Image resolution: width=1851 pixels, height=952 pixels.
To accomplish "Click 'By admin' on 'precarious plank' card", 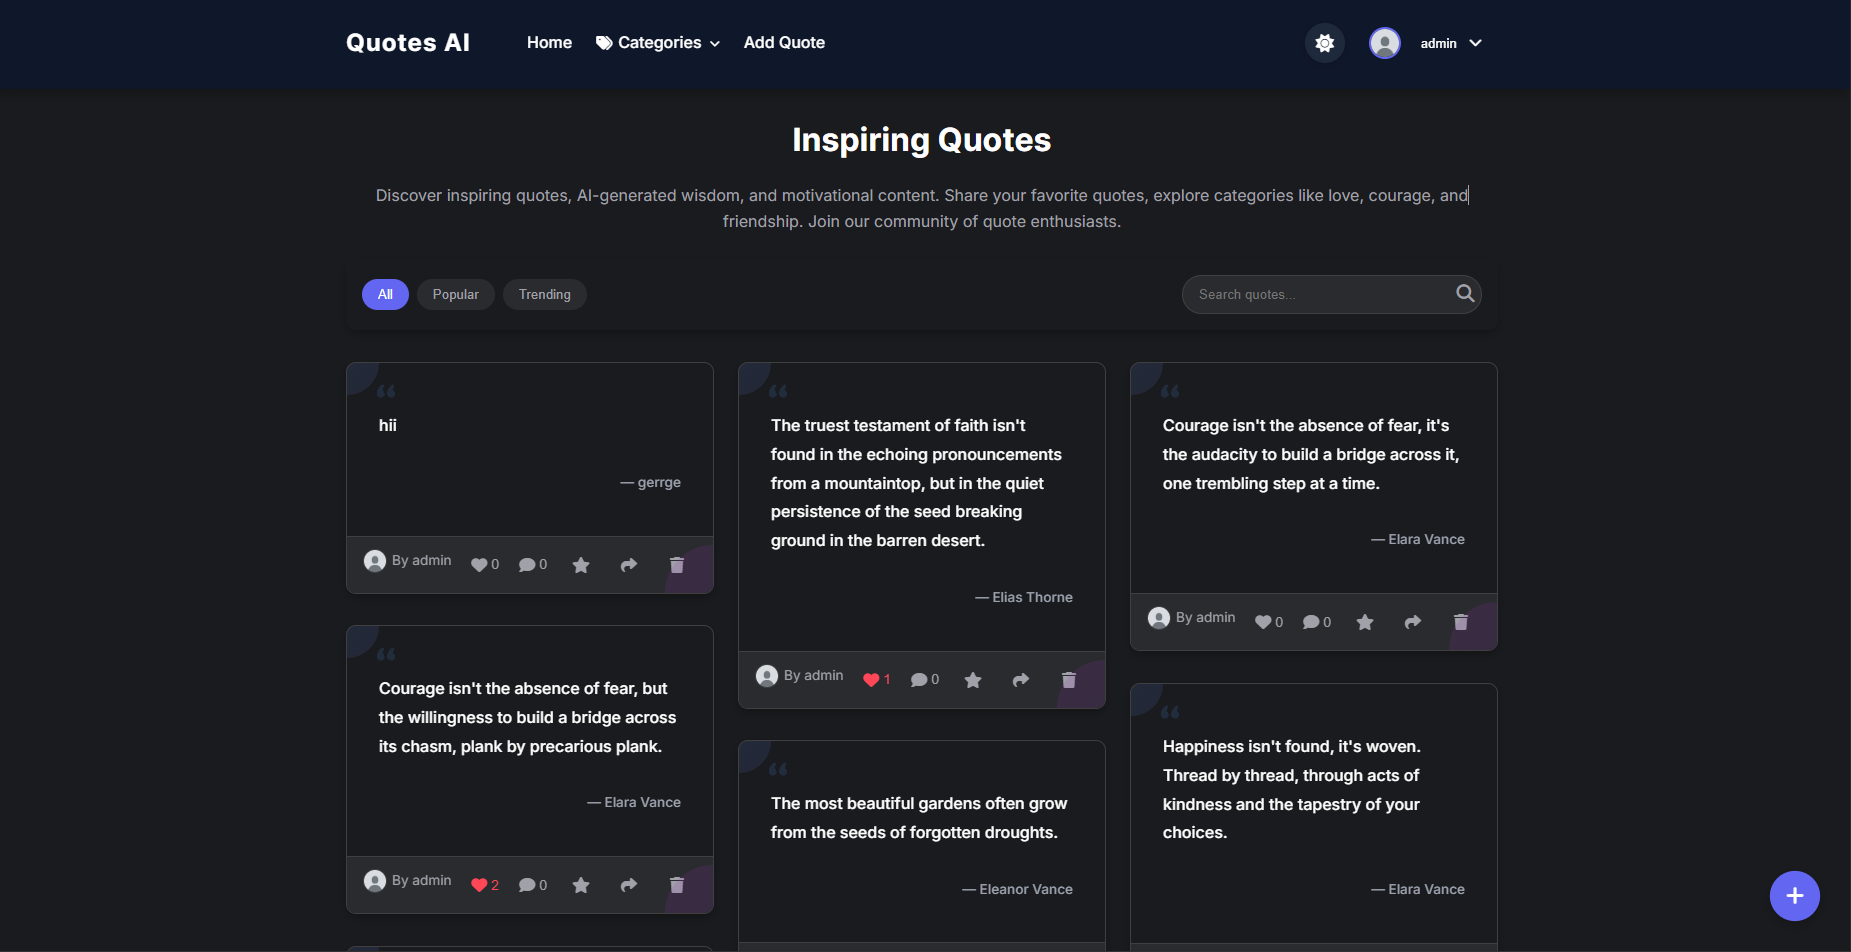I will [421, 880].
